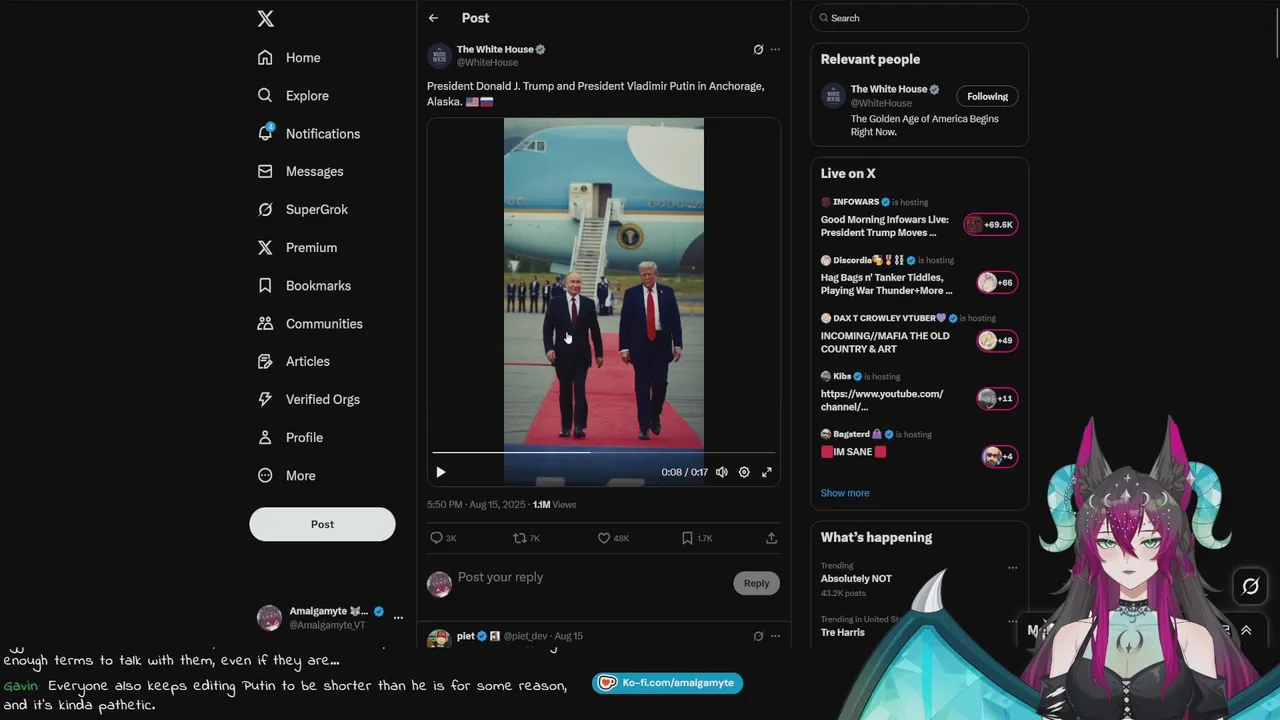Open INCOMING//MAFIA THE OLD COUNTRY live
This screenshot has height=720, width=1280.
click(885, 342)
